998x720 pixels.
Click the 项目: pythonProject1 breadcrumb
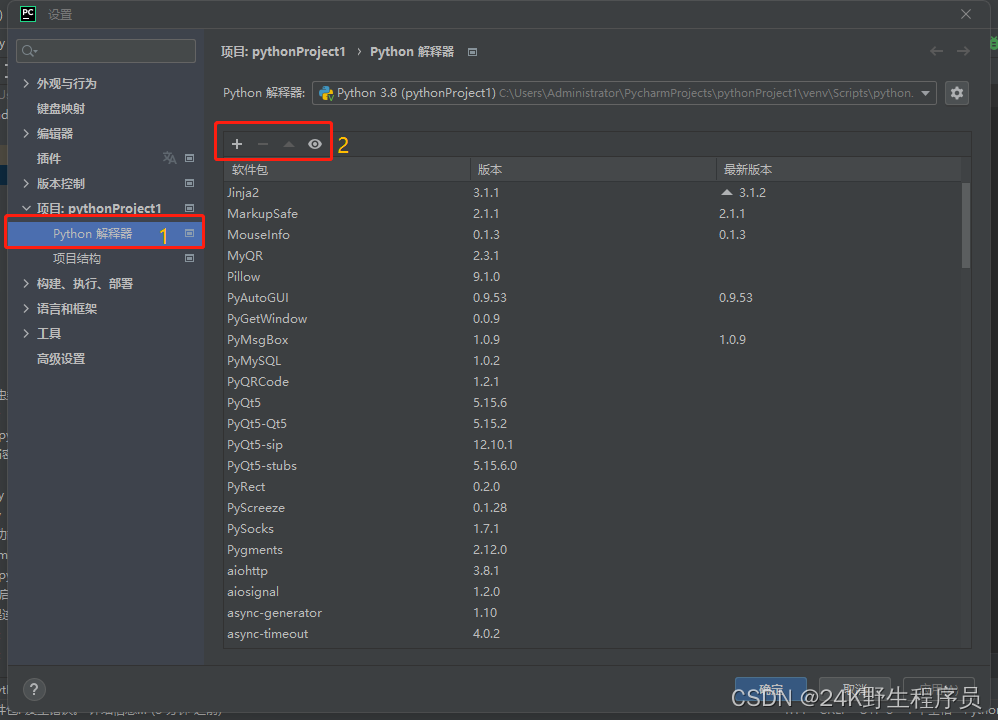283,51
